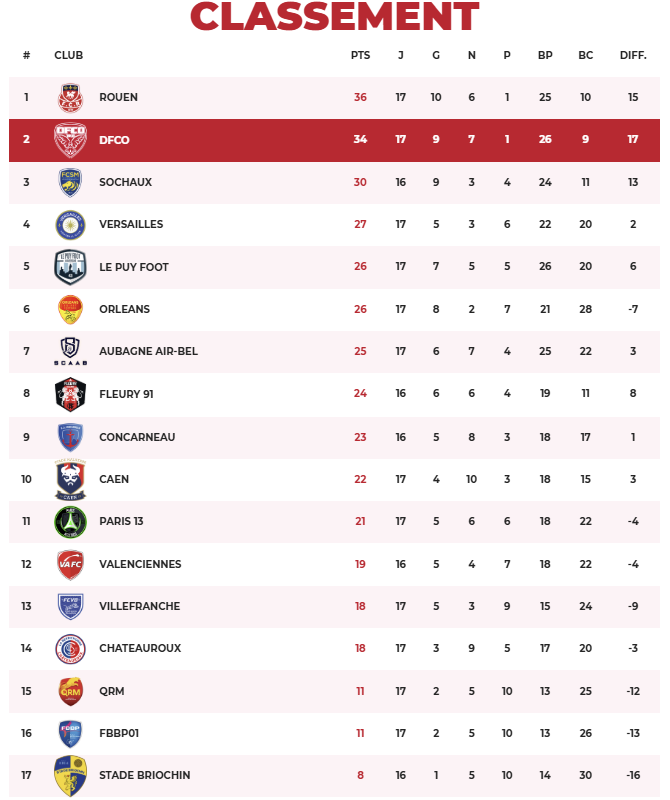Click the QRM club name
This screenshot has height=800, width=670.
pyautogui.click(x=112, y=691)
